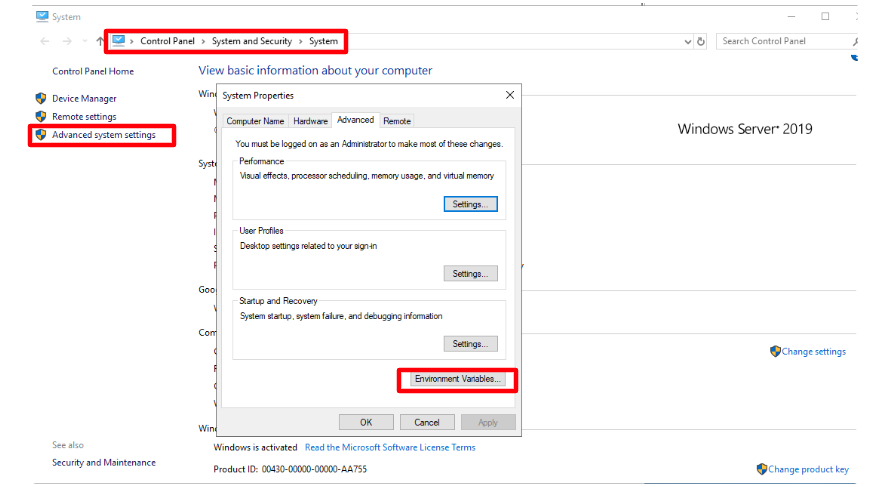
Task: Expand the chevron after Control Panel breadcrumb
Action: (204, 41)
